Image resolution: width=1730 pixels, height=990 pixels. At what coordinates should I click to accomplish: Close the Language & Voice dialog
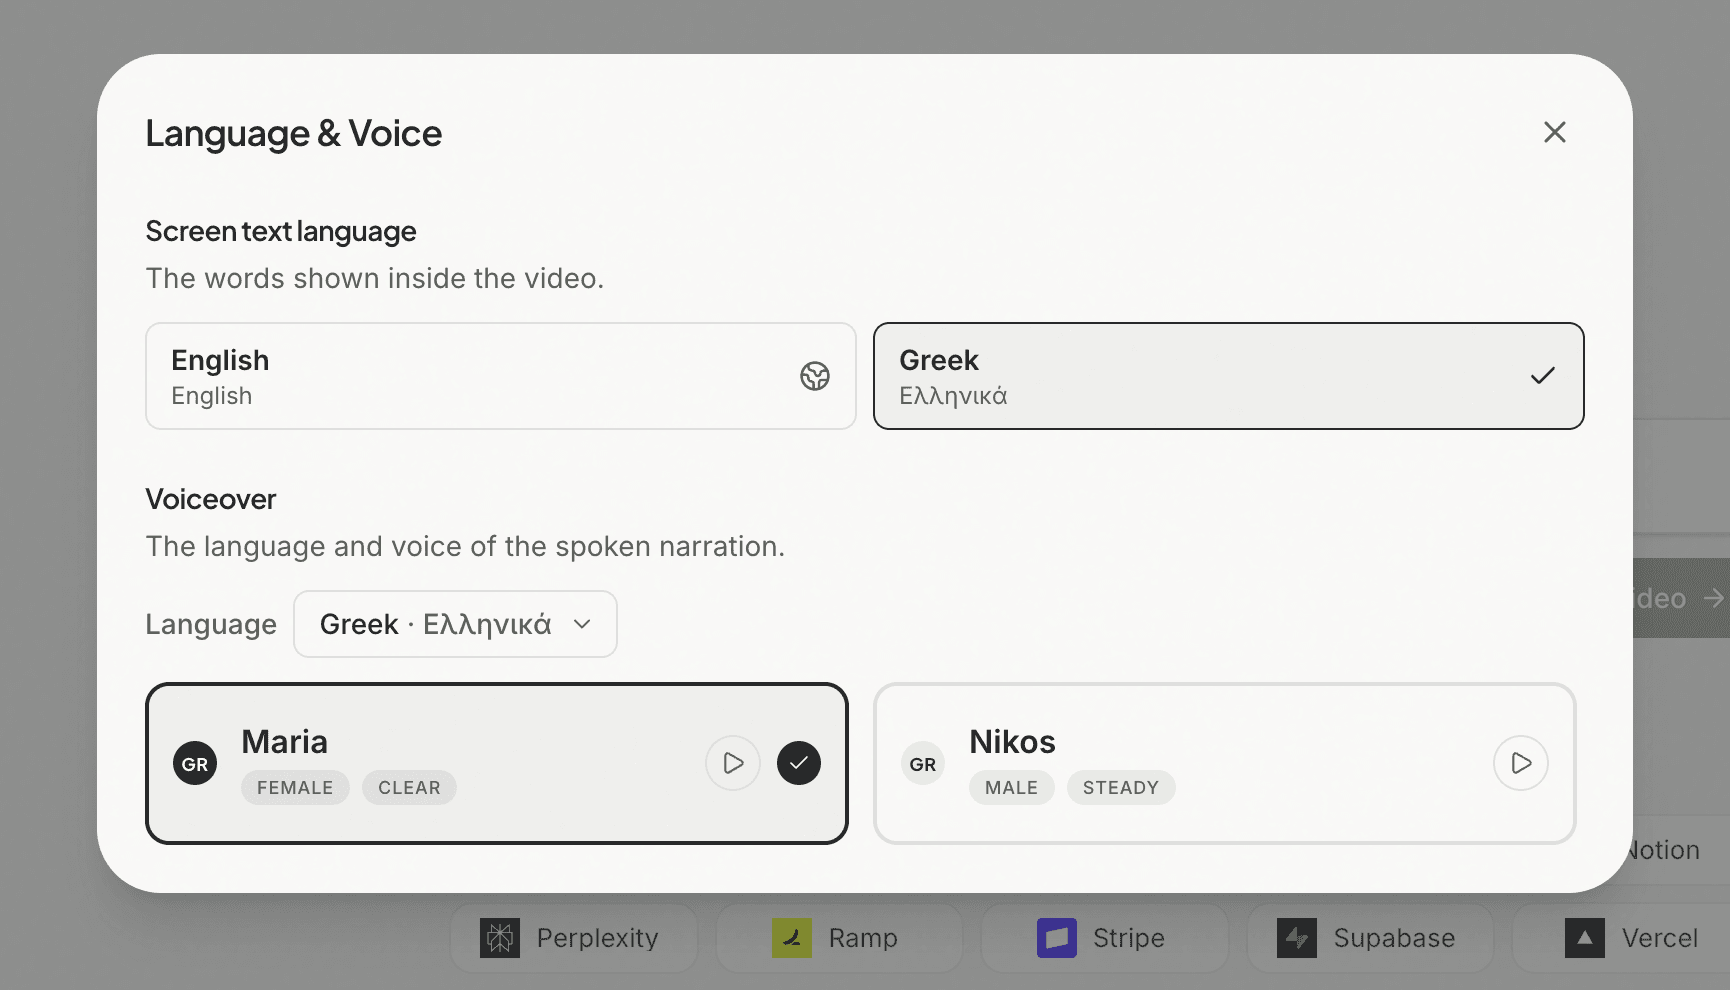pos(1554,132)
